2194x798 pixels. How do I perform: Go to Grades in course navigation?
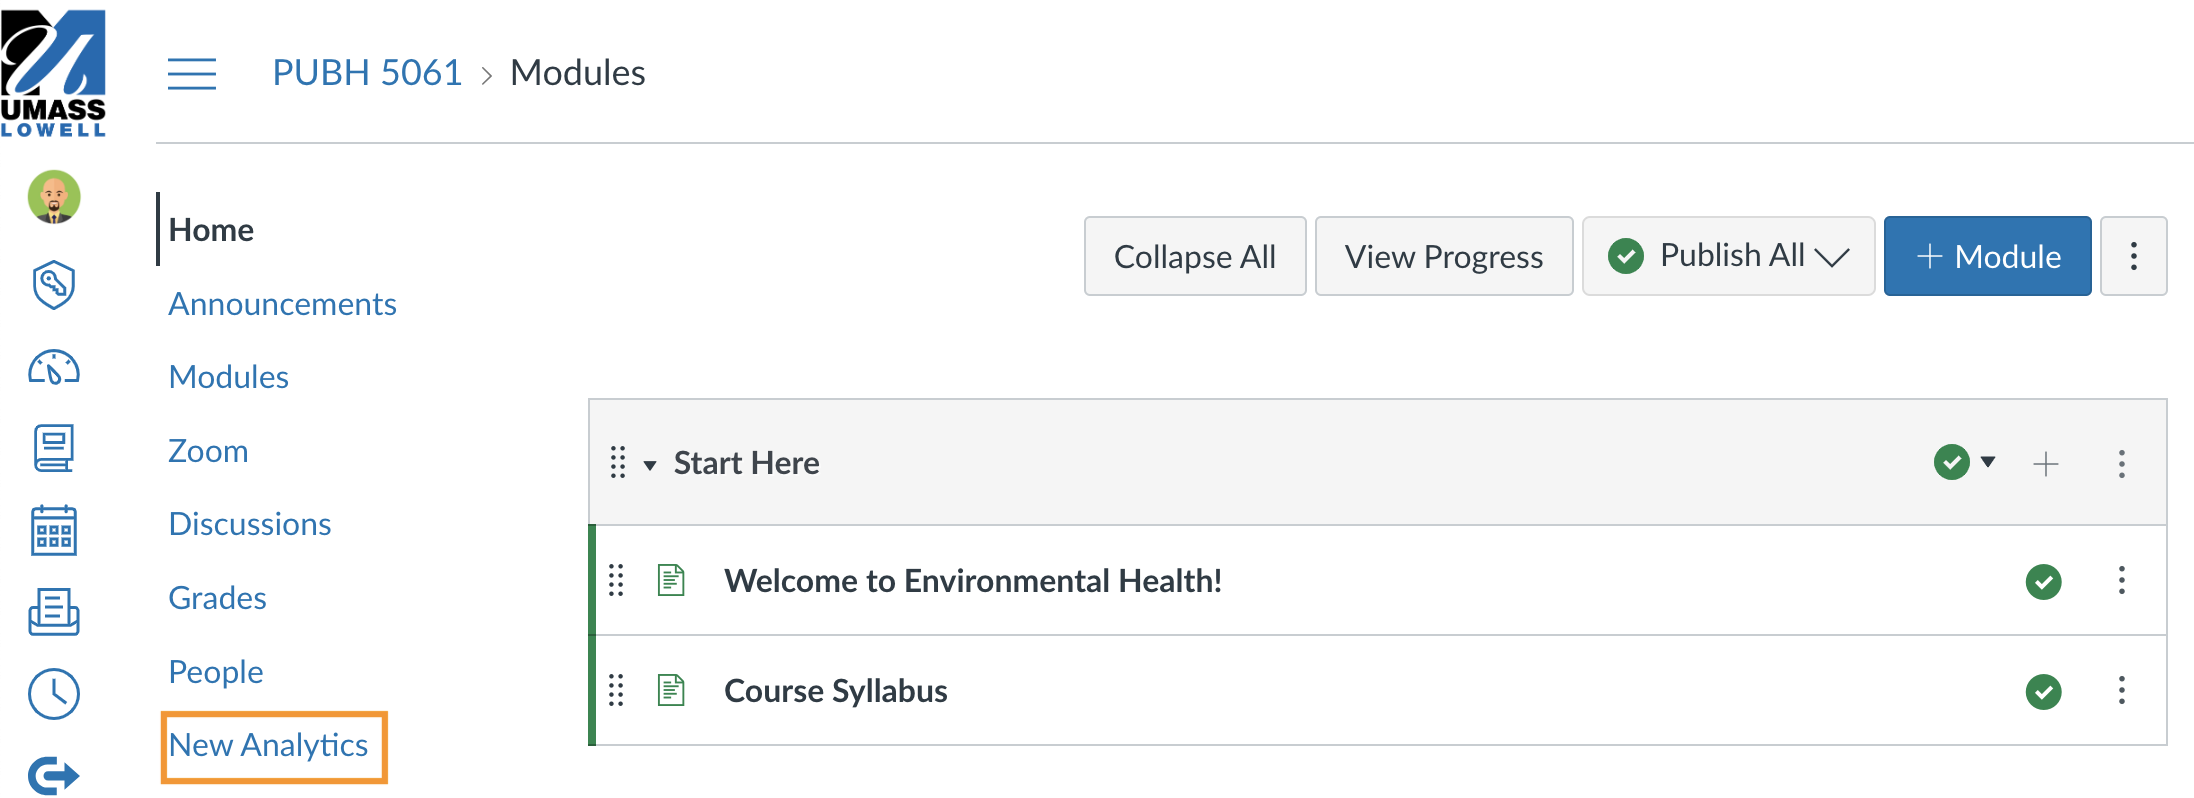217,598
